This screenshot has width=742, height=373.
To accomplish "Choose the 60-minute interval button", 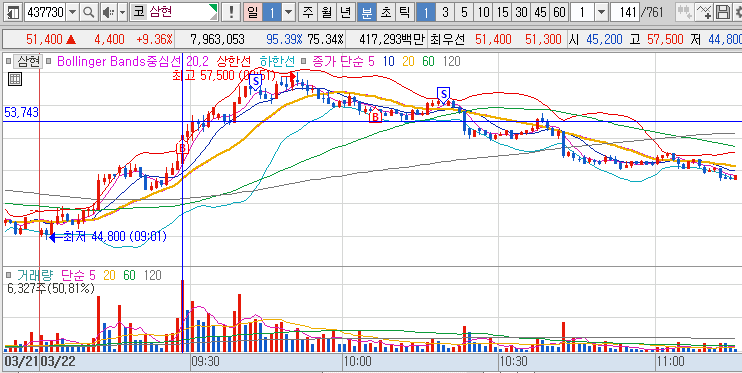I will click(559, 12).
